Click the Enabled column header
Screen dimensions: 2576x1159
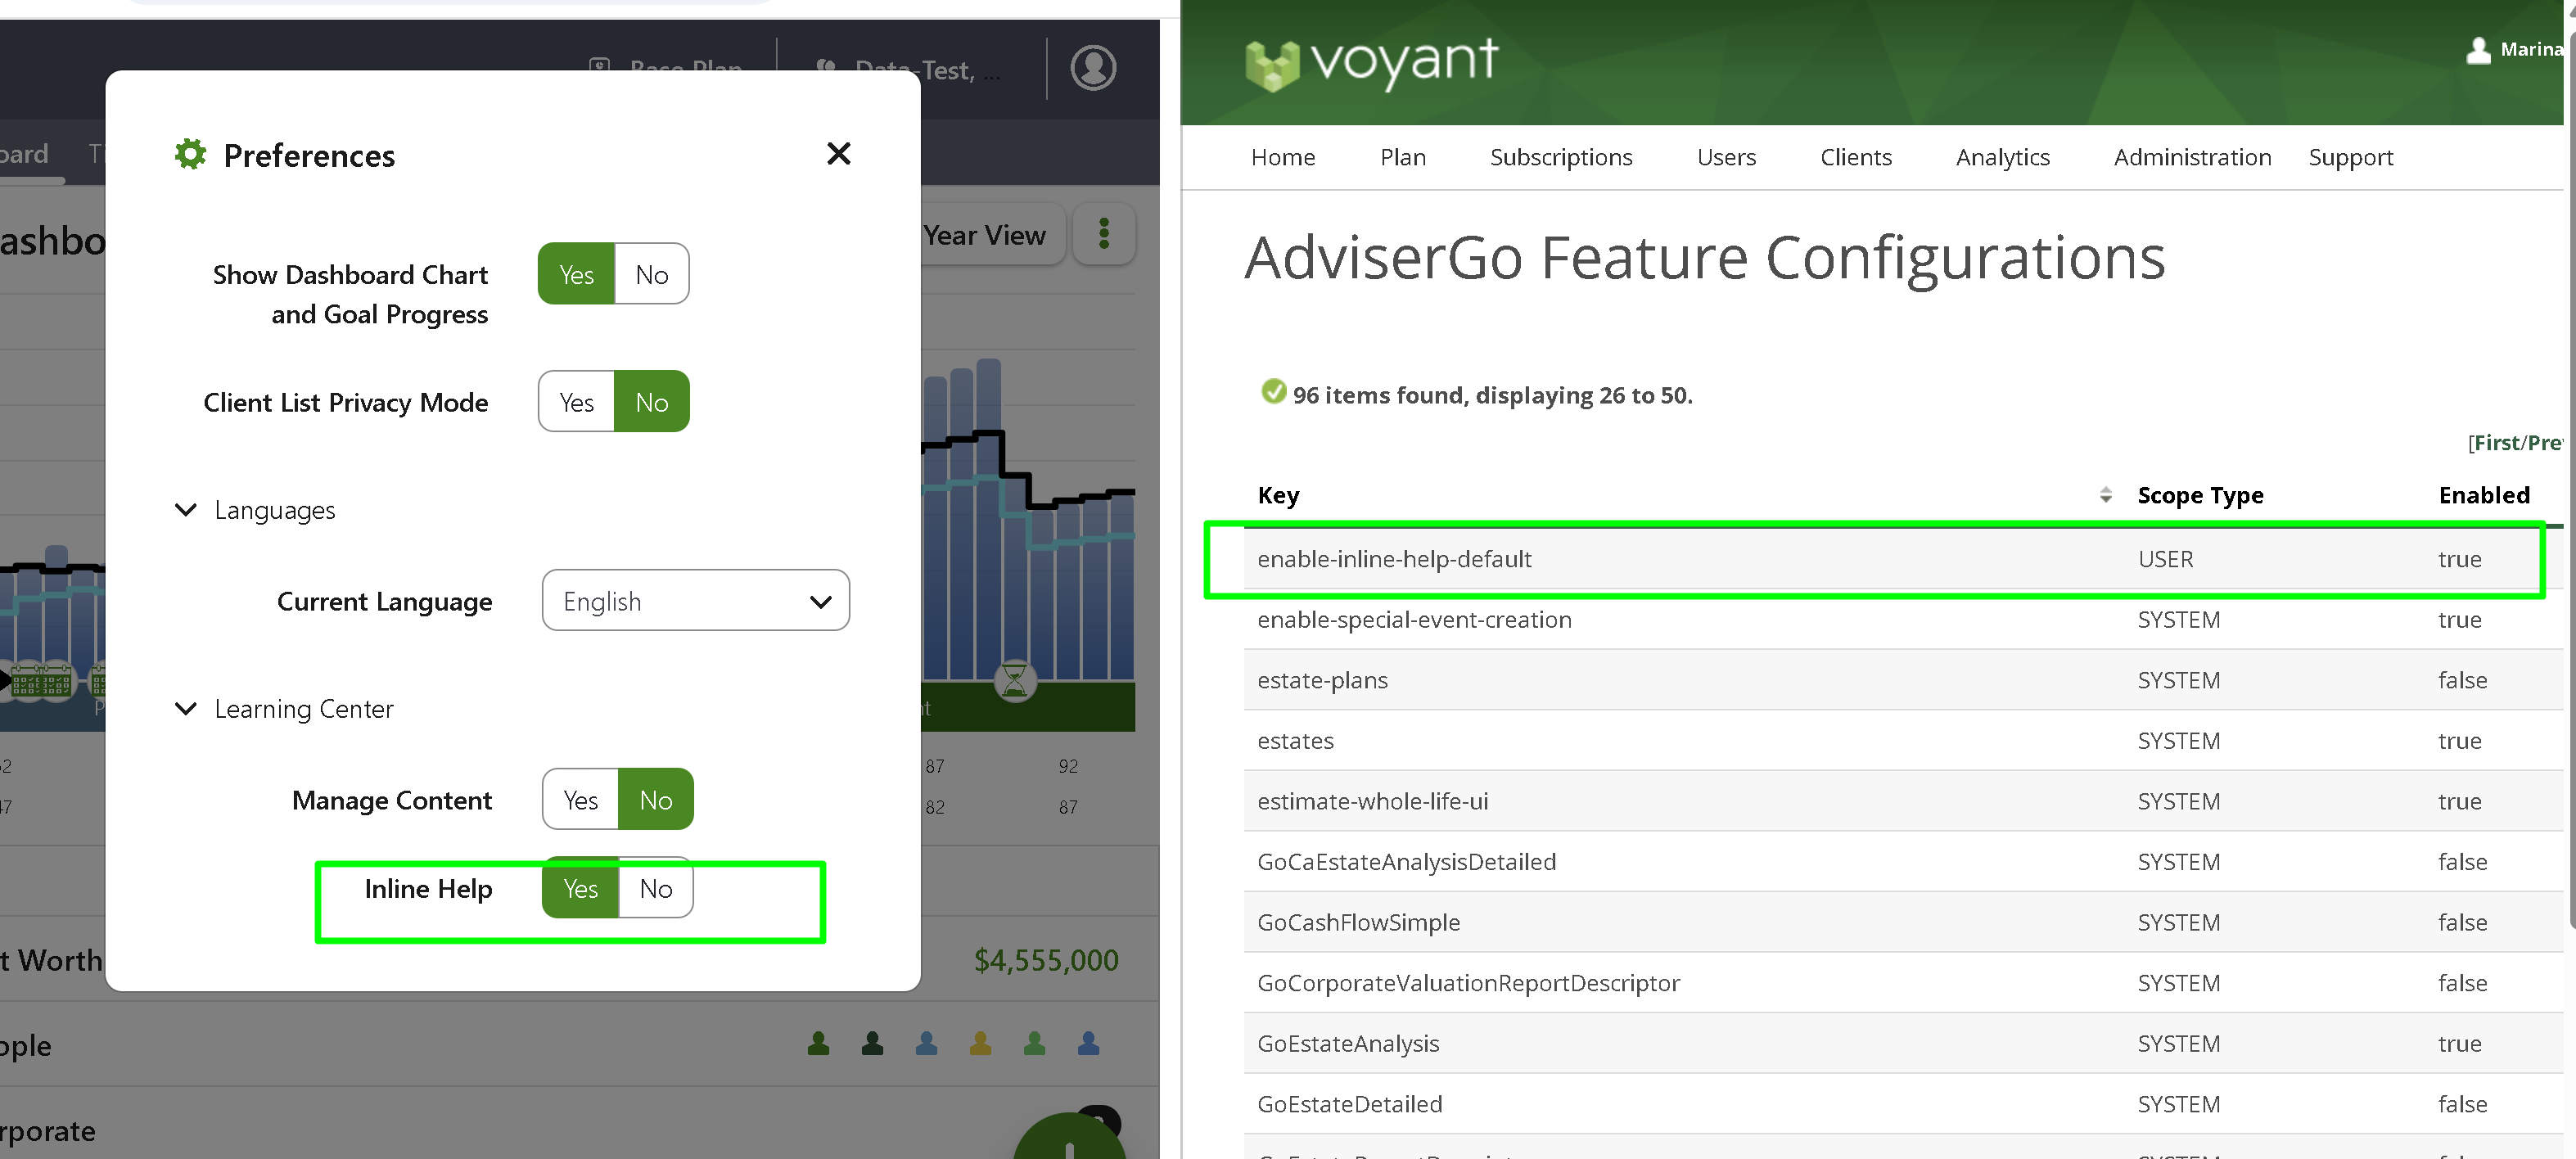[2484, 495]
